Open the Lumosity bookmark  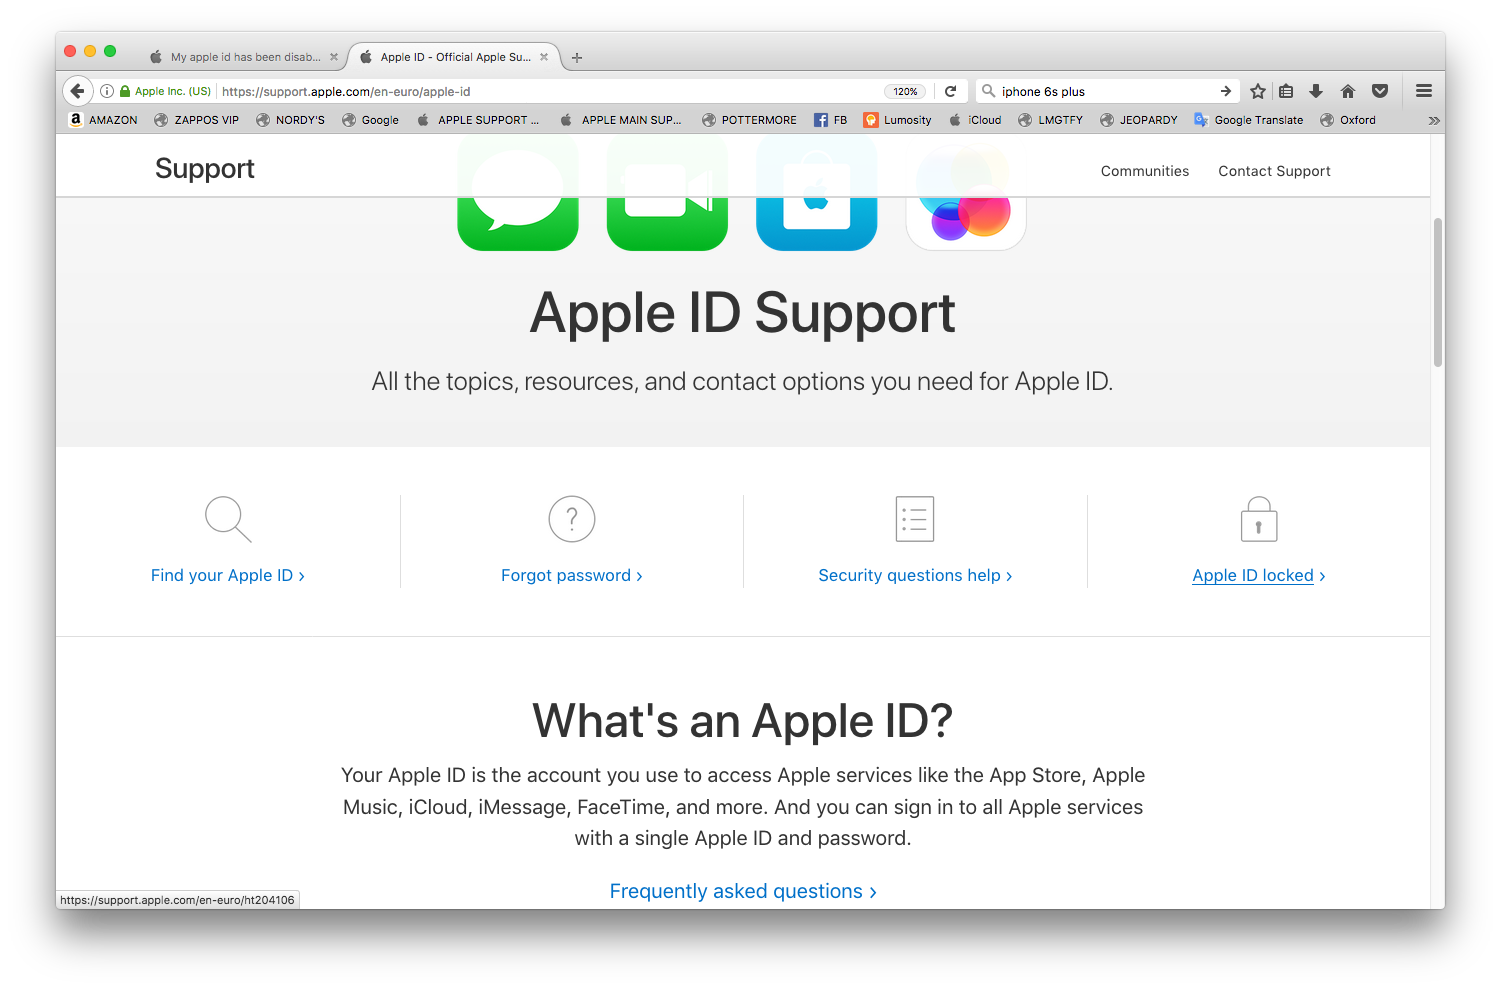[898, 120]
